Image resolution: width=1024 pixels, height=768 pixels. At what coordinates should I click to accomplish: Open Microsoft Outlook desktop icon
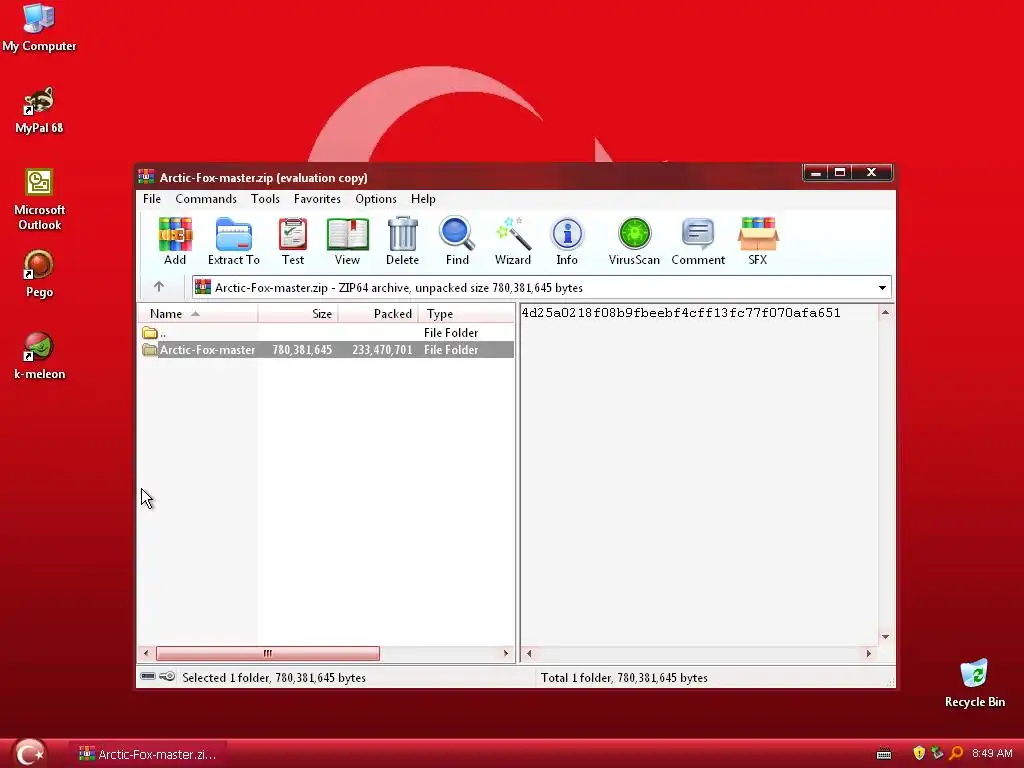39,199
